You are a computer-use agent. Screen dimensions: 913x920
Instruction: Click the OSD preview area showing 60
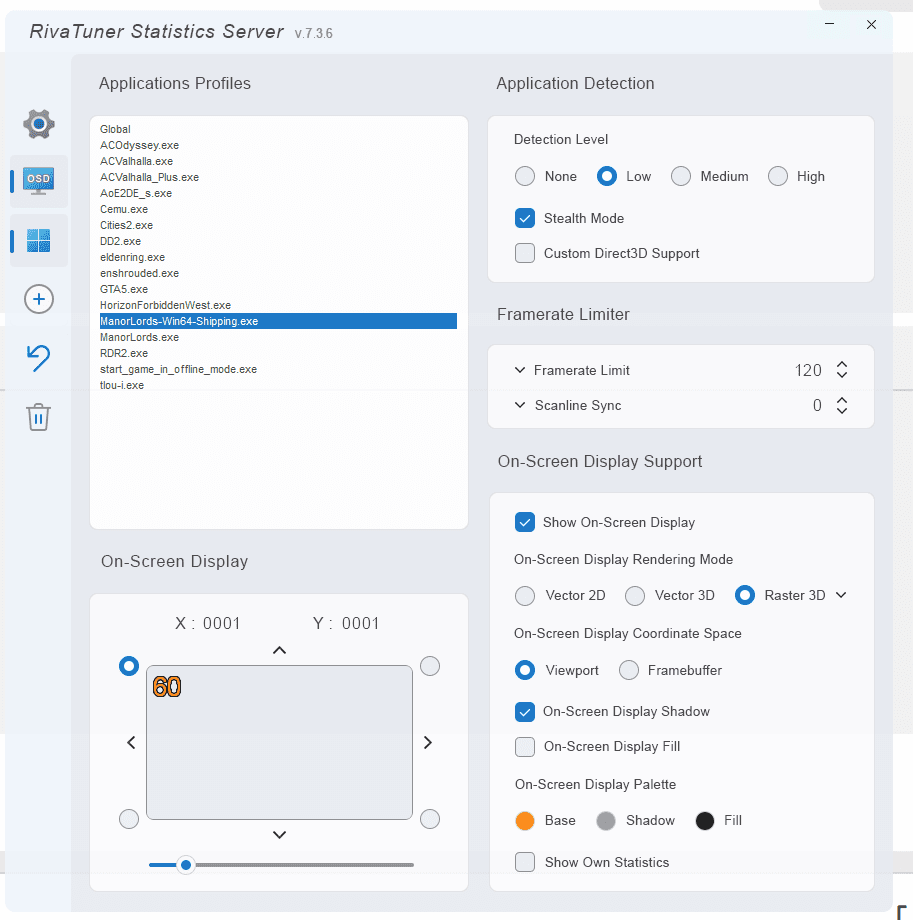(279, 742)
